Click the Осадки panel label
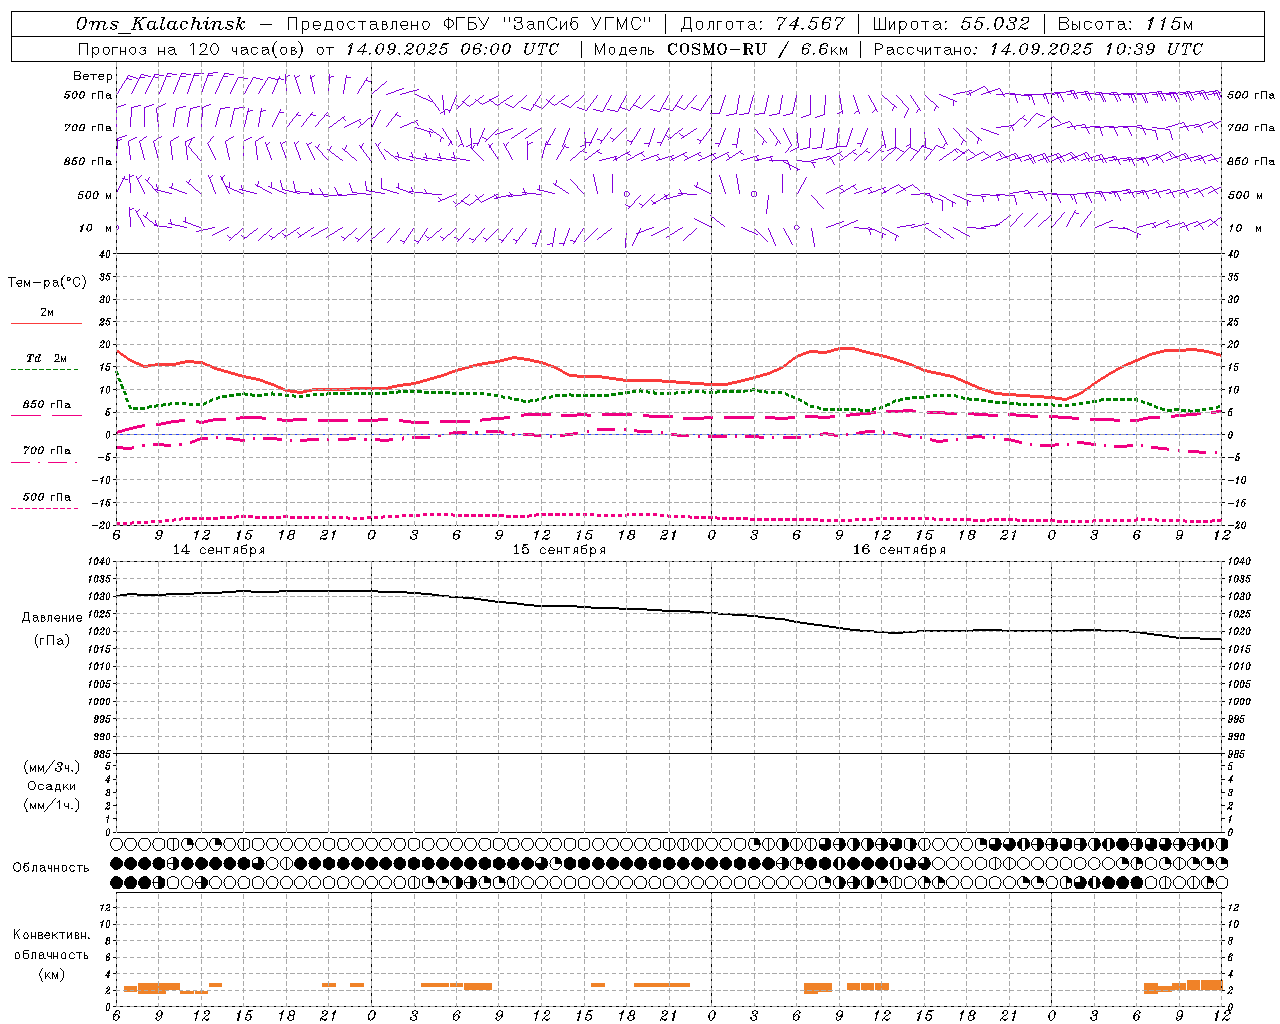Viewport: 1280px width, 1024px height. (x=52, y=786)
